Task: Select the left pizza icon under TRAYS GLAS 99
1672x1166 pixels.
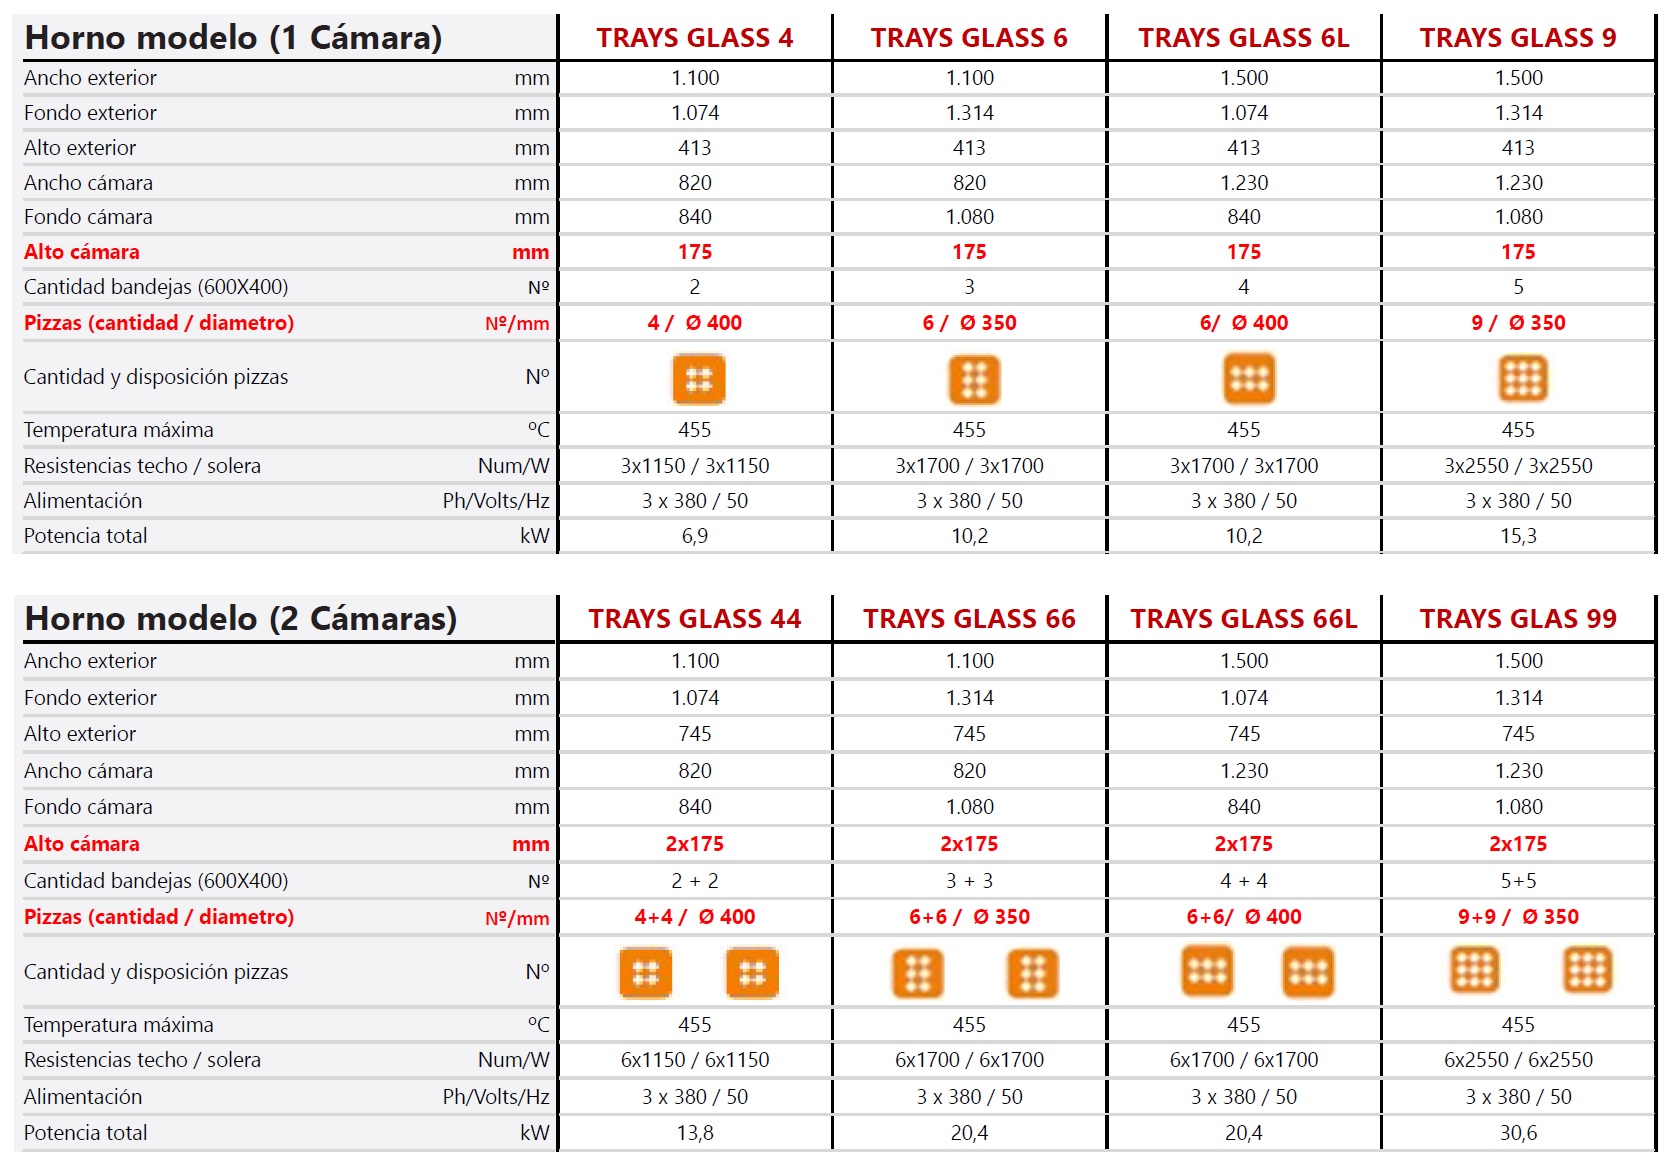Action: click(1475, 969)
